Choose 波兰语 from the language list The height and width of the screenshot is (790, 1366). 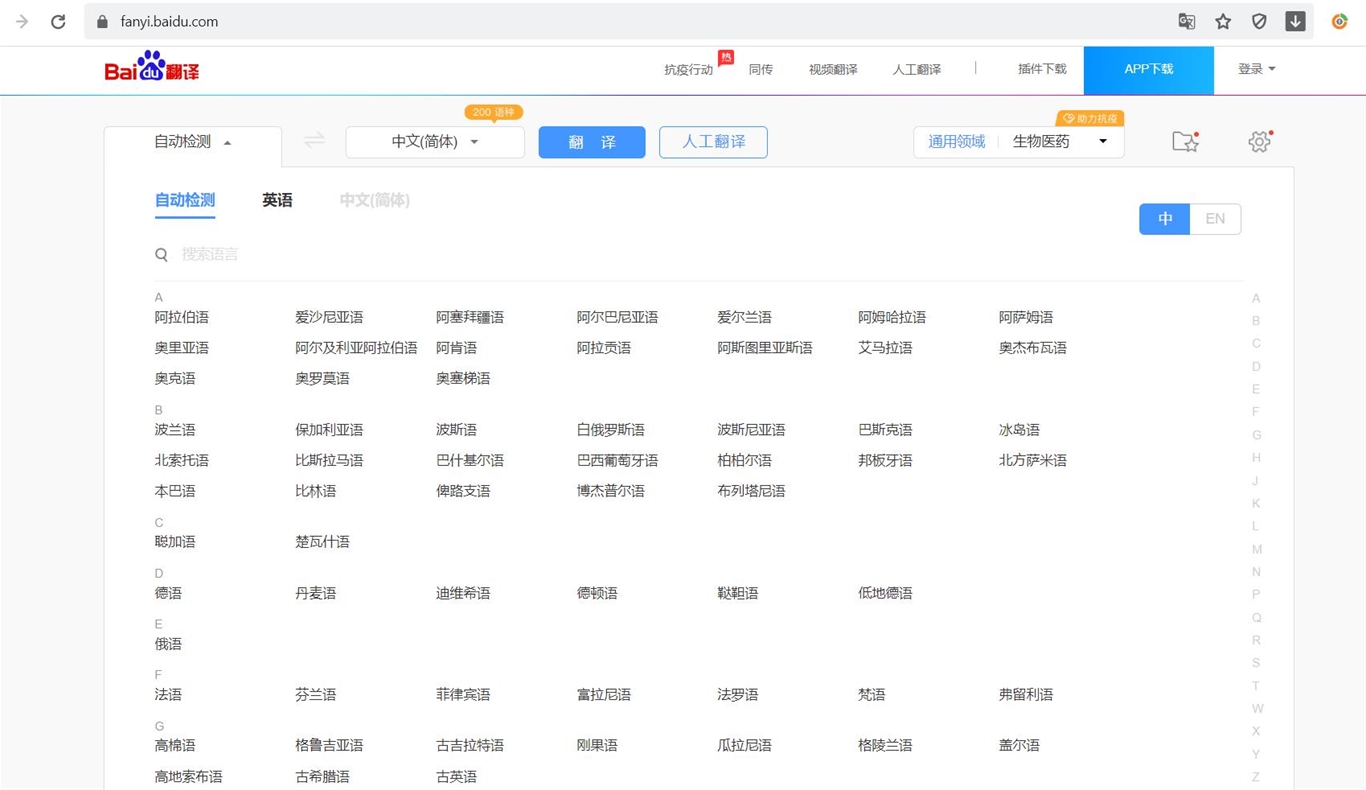coord(175,430)
